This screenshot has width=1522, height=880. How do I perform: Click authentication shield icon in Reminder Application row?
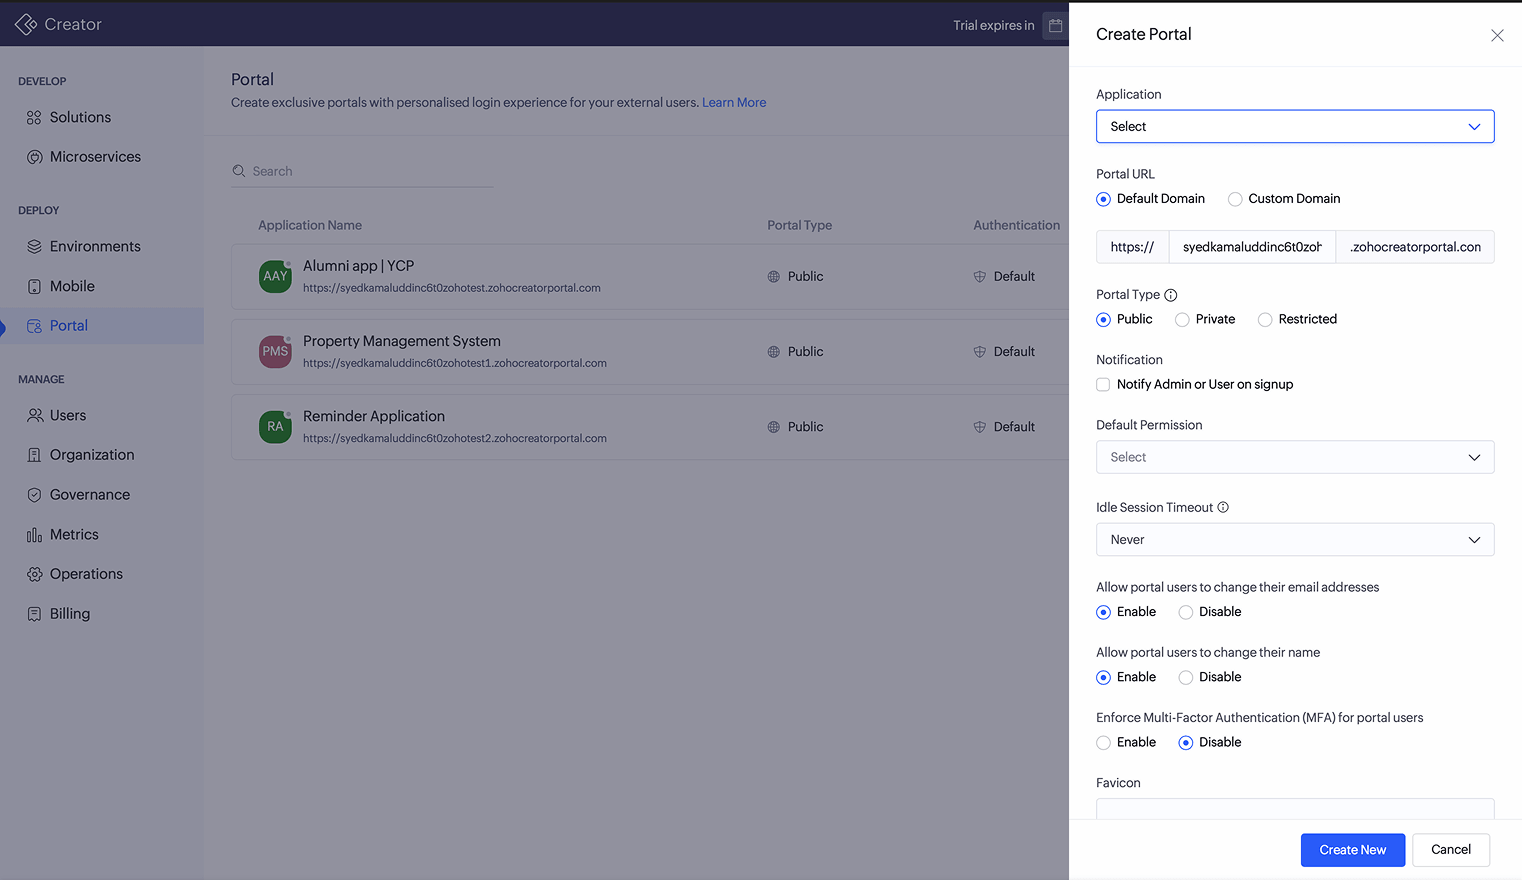coord(980,427)
